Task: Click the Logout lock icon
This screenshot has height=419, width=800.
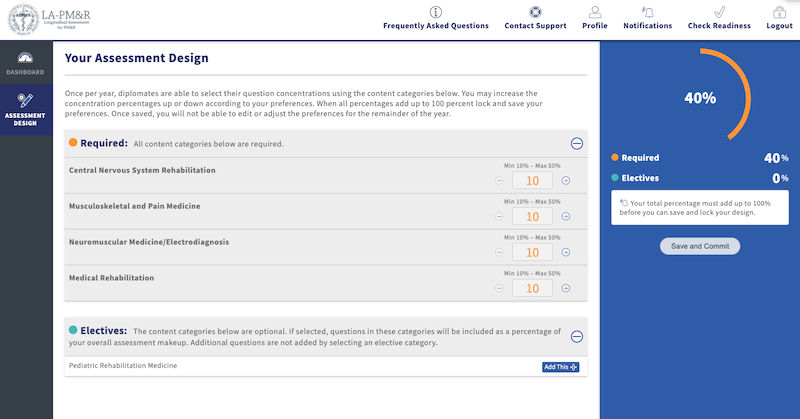Action: [x=779, y=12]
